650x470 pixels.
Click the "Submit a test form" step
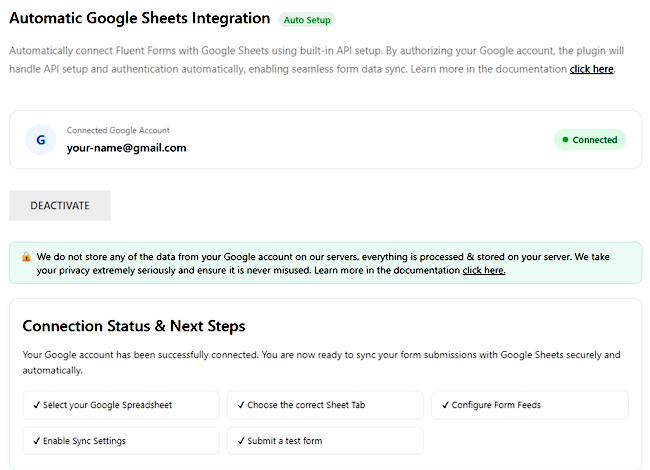point(324,440)
